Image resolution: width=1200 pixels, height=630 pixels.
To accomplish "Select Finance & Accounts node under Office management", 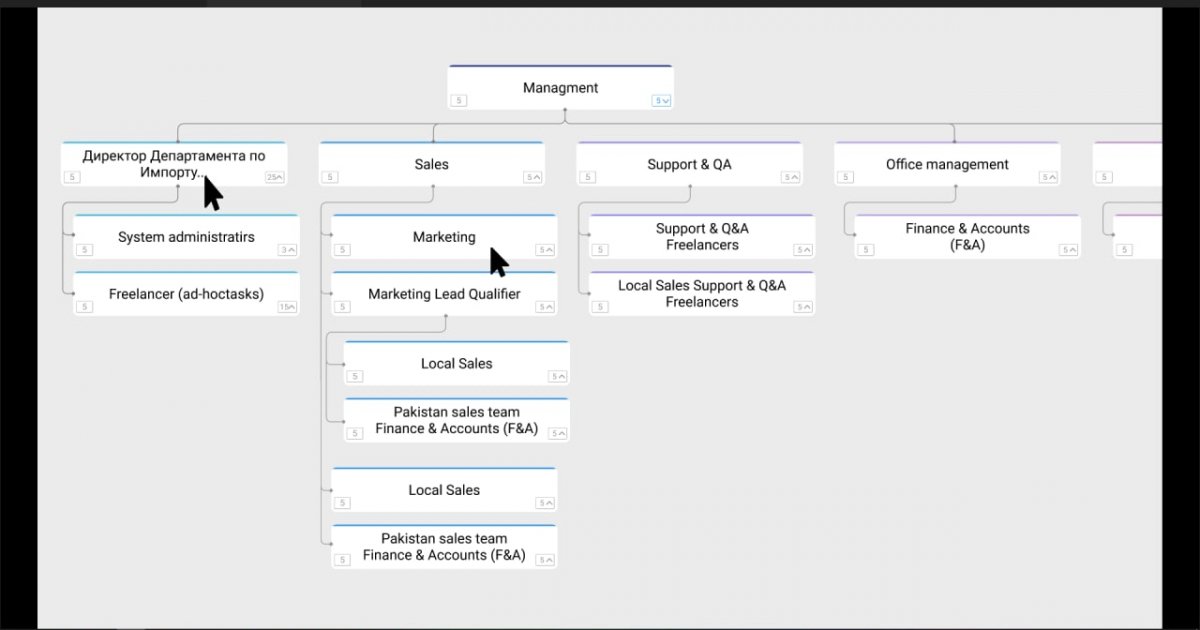I will (967, 237).
